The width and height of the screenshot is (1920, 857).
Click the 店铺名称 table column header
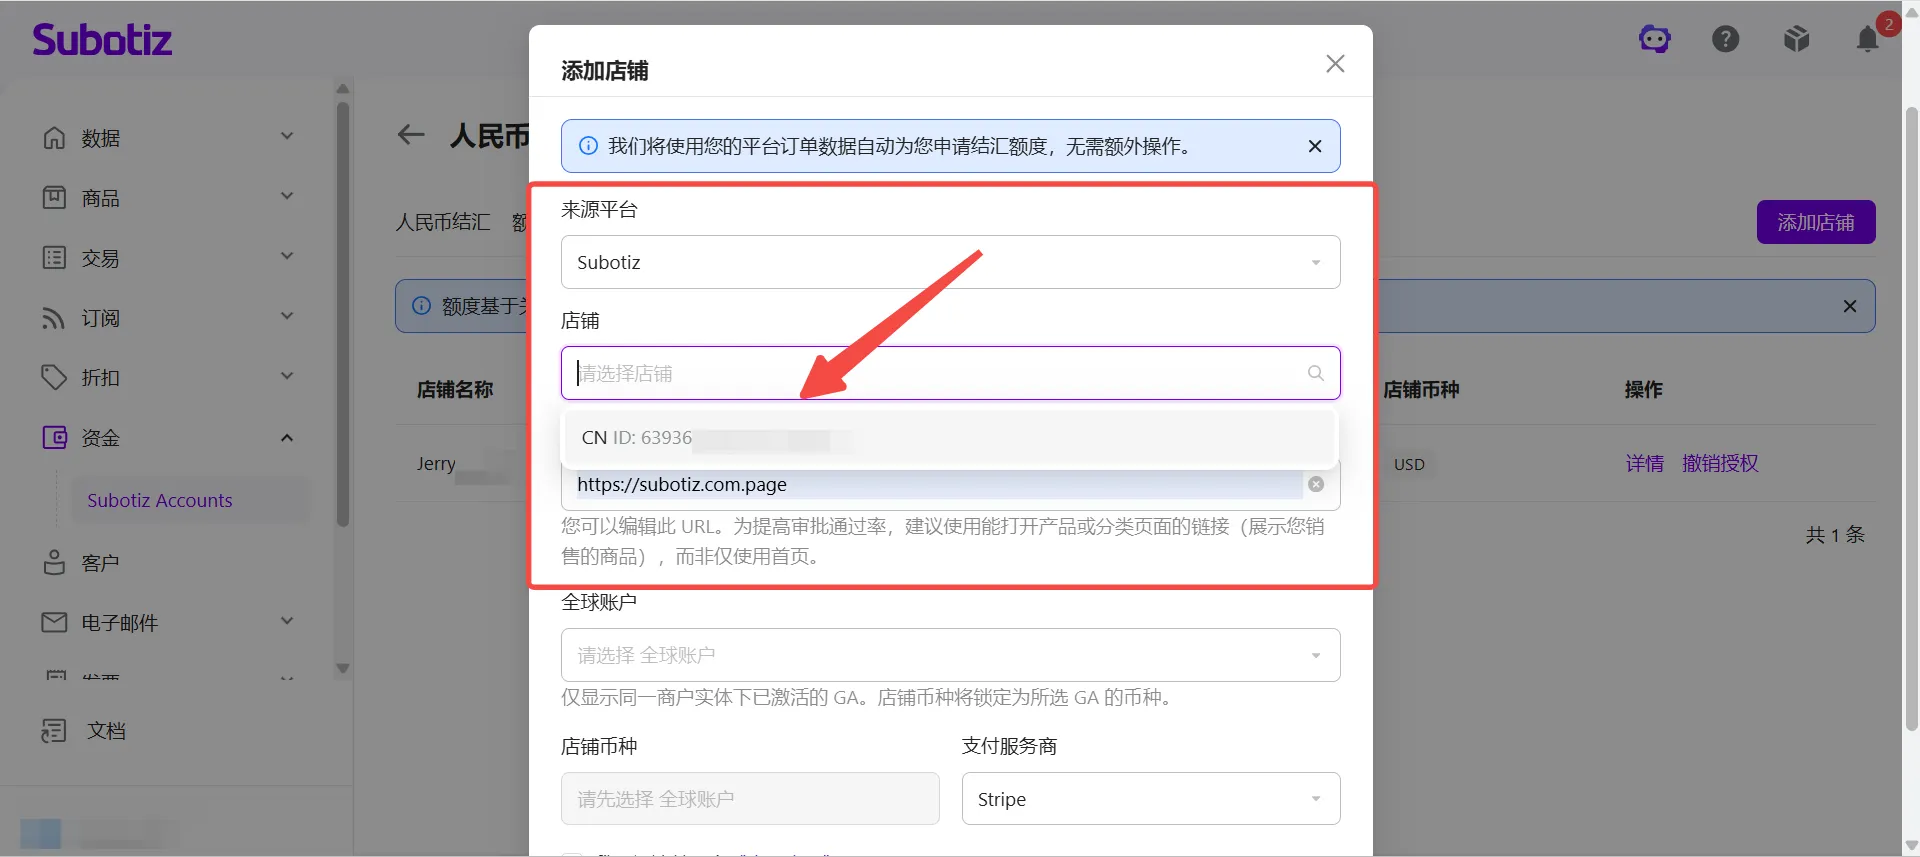(455, 390)
